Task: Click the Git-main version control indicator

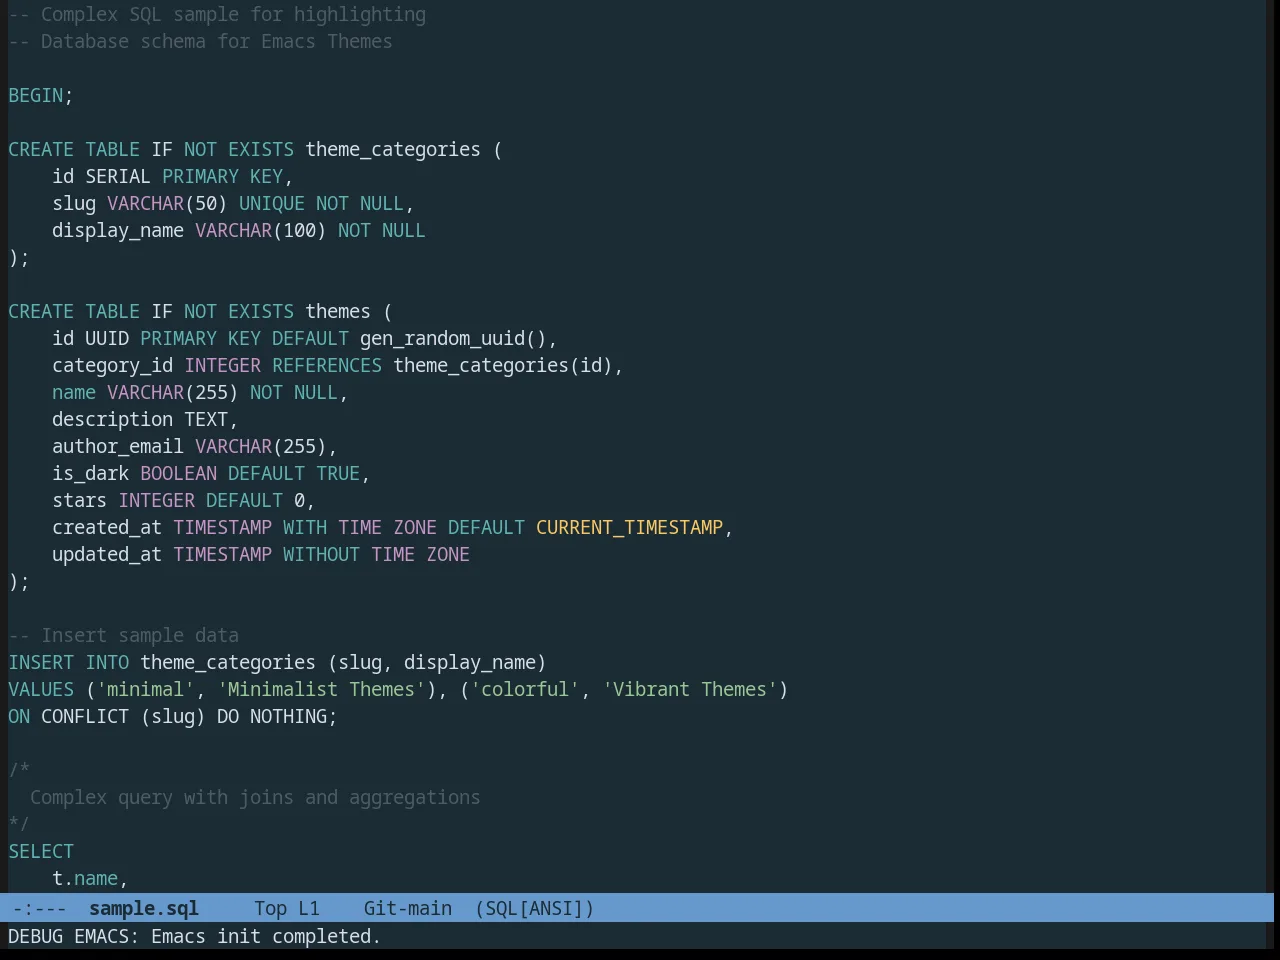Action: tap(408, 908)
